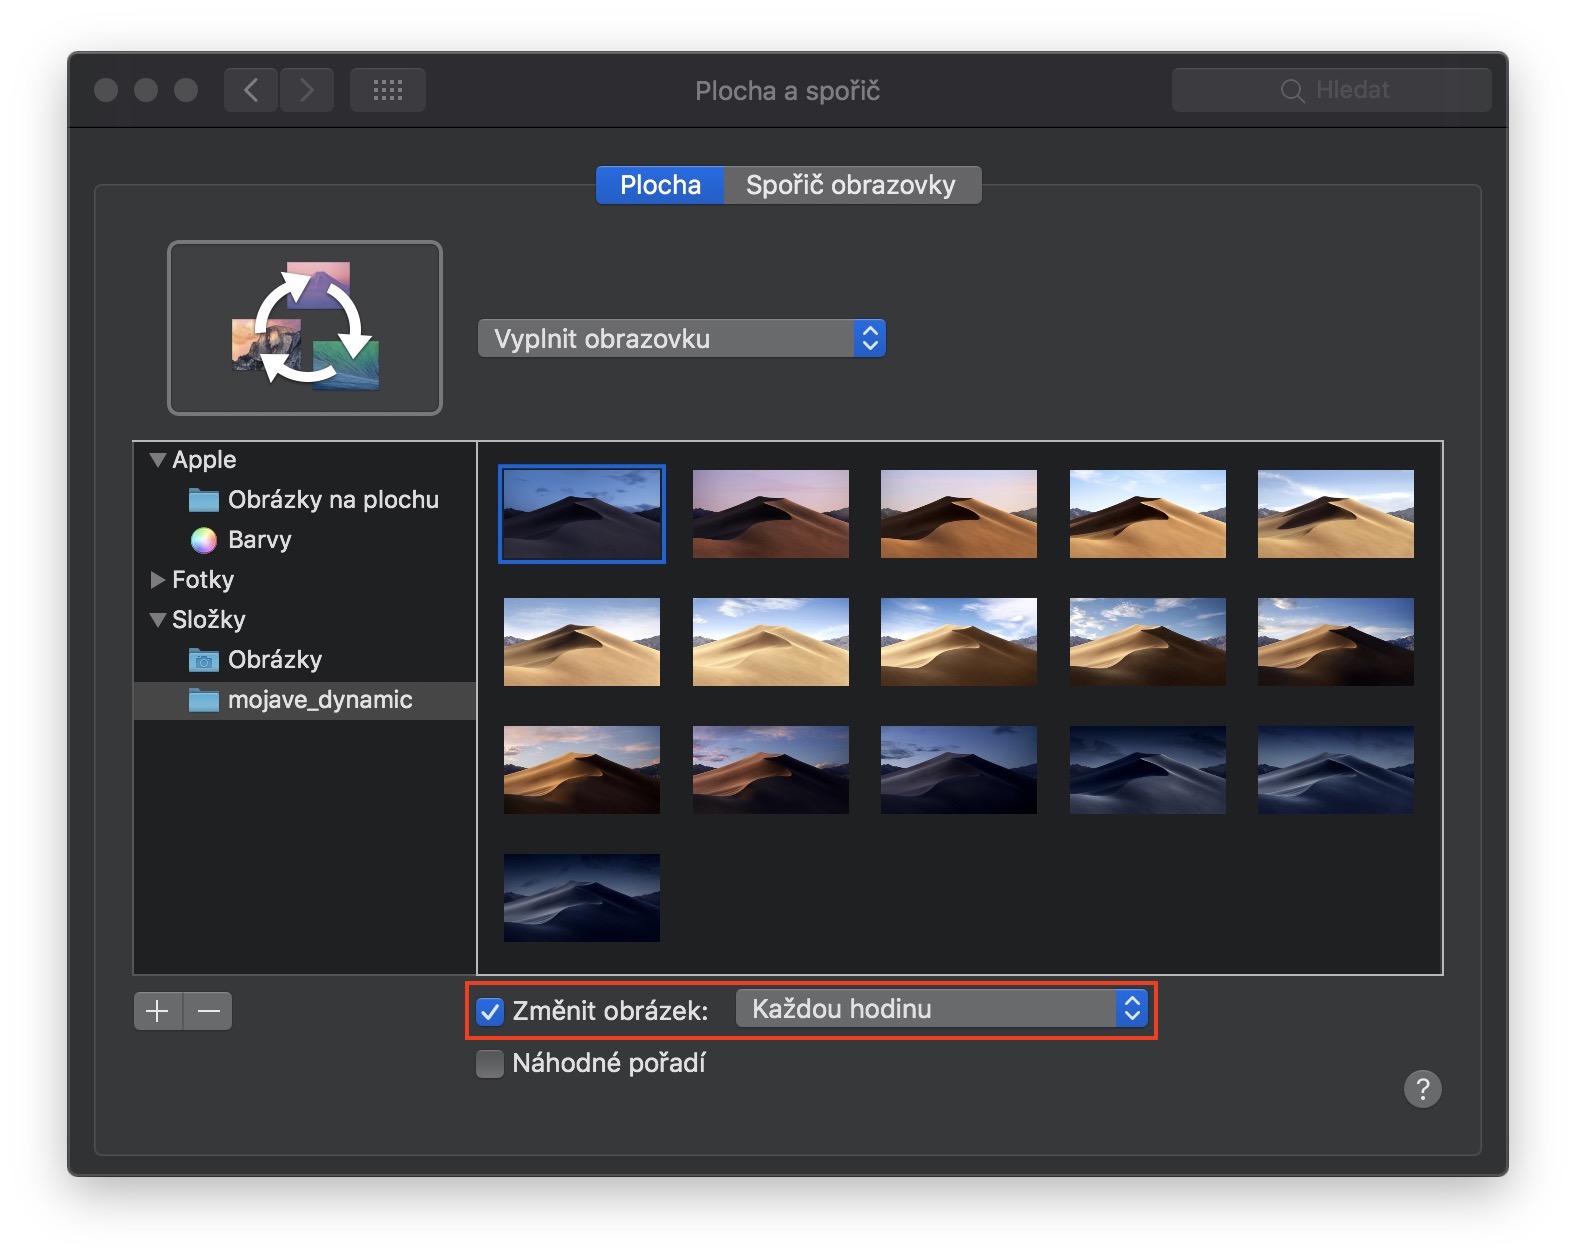Show all preferences grid icon

(387, 90)
